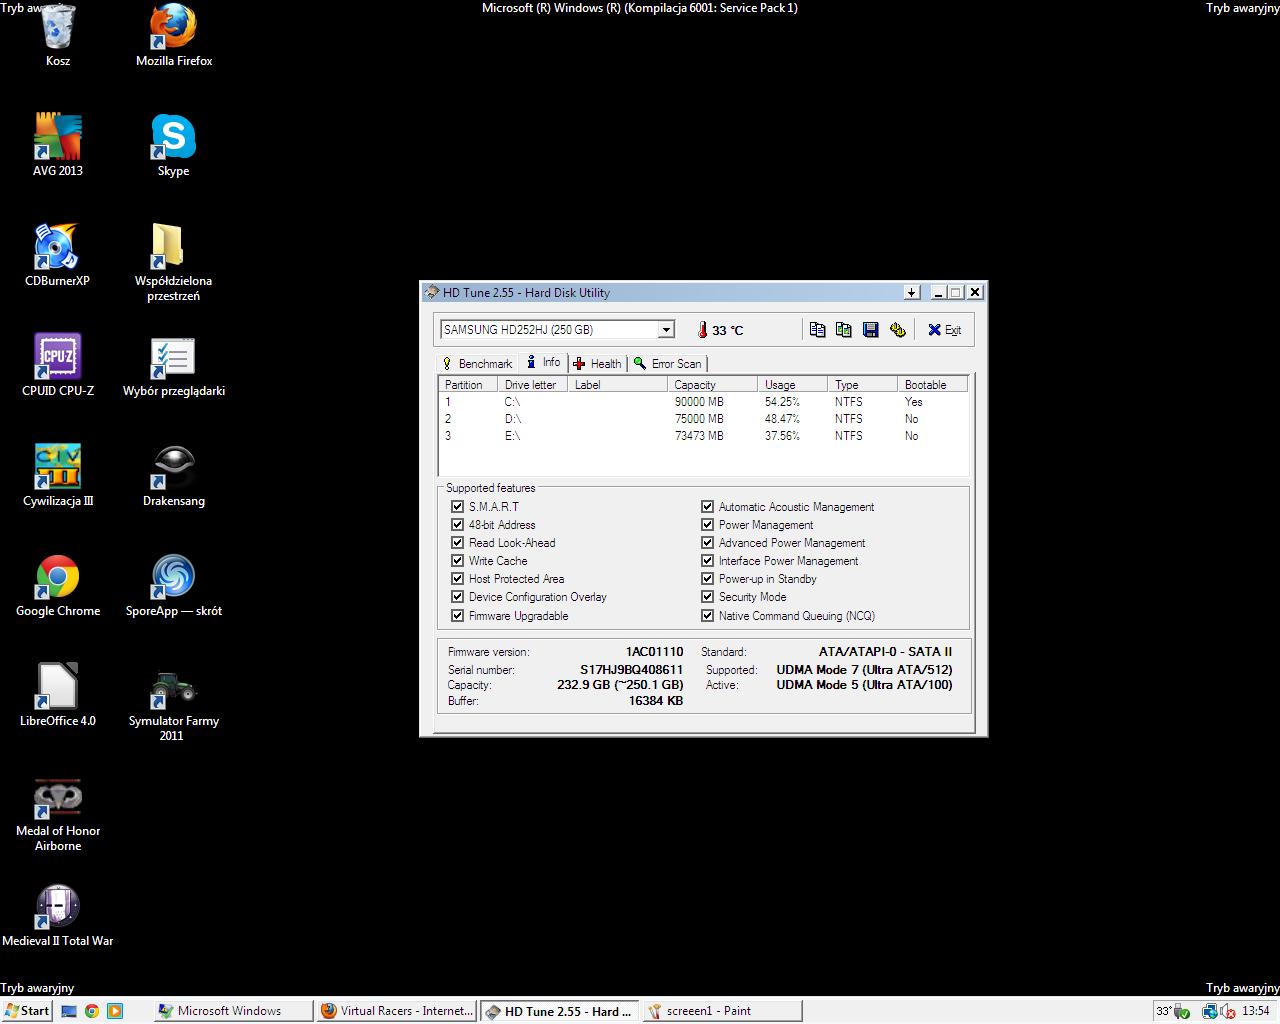
Task: Open Google Chrome desktop shortcut
Action: (58, 586)
